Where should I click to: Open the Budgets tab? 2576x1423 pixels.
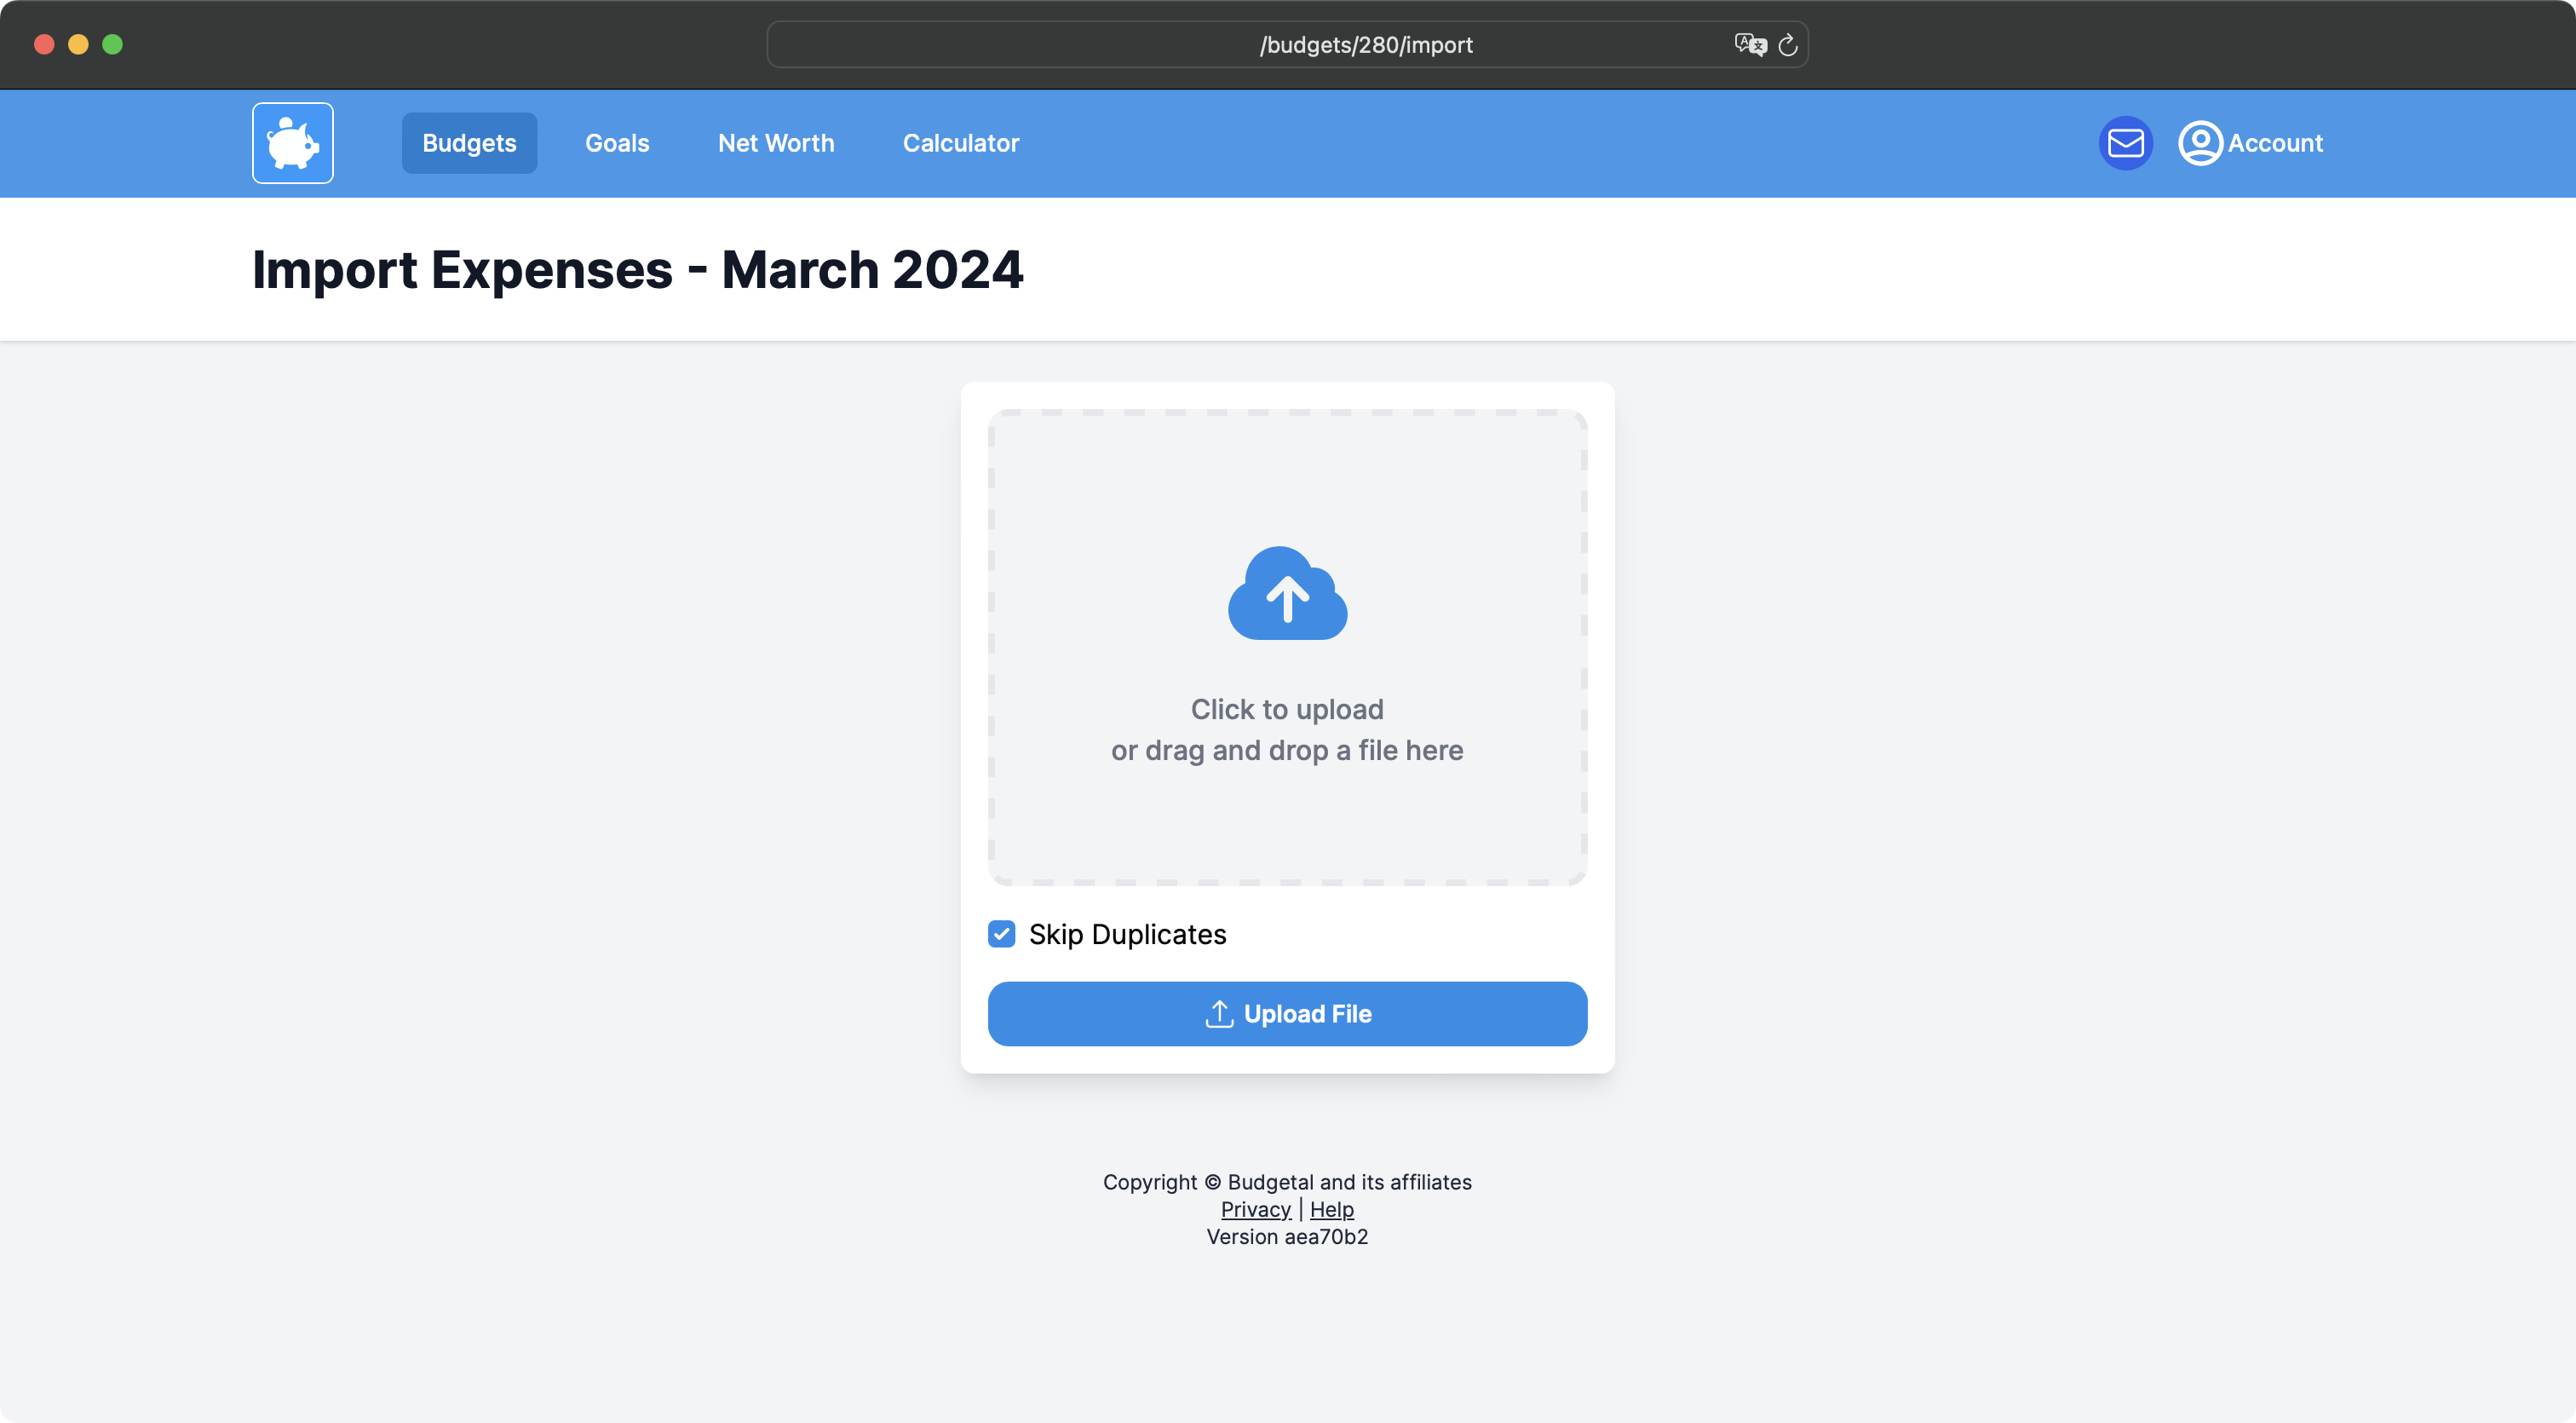click(469, 143)
